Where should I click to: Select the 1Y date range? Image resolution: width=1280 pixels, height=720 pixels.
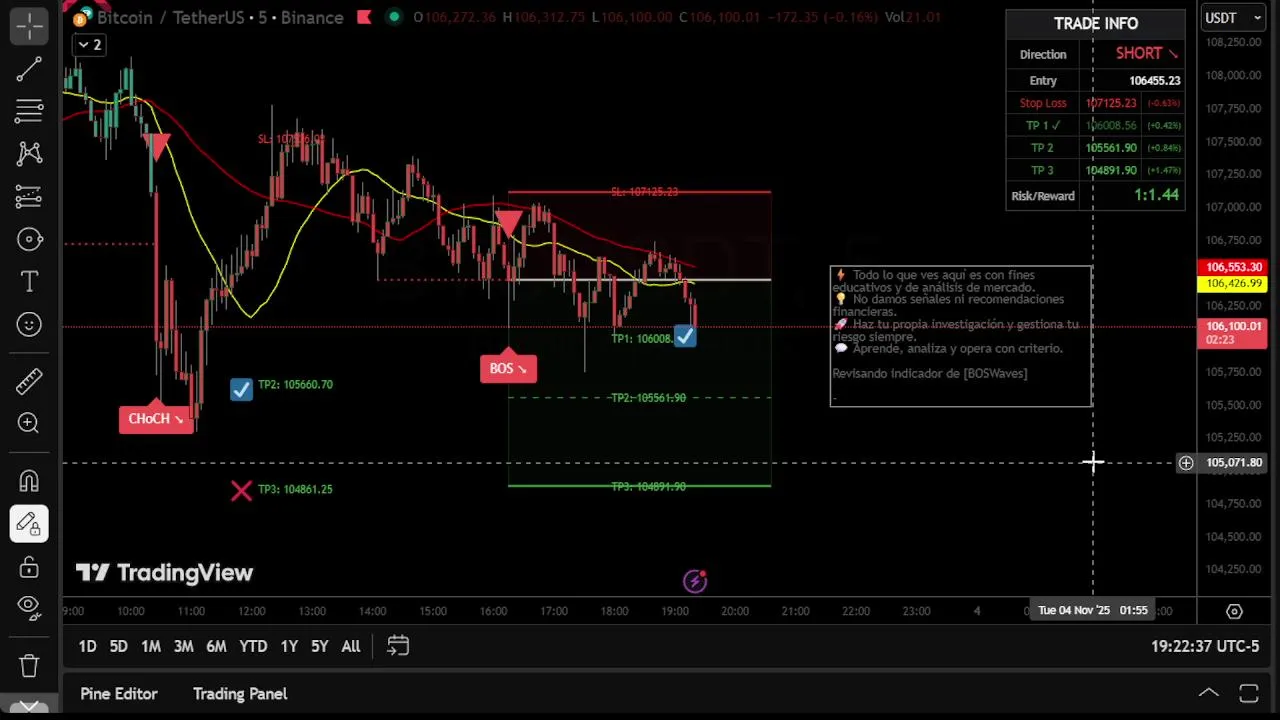point(289,646)
